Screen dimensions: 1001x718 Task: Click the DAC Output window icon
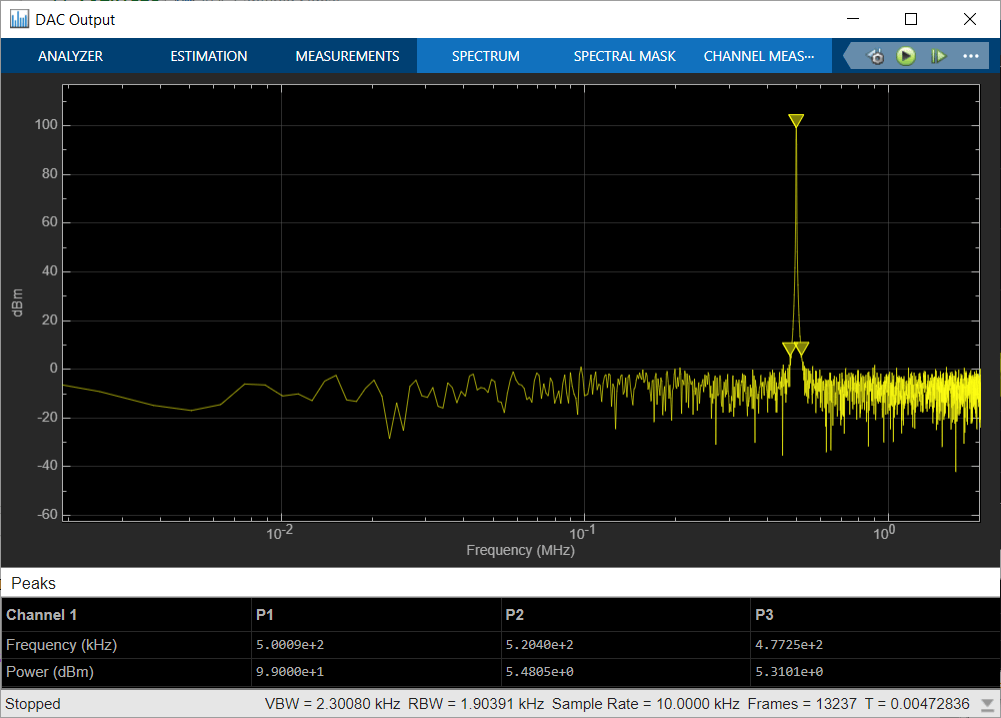[19, 19]
